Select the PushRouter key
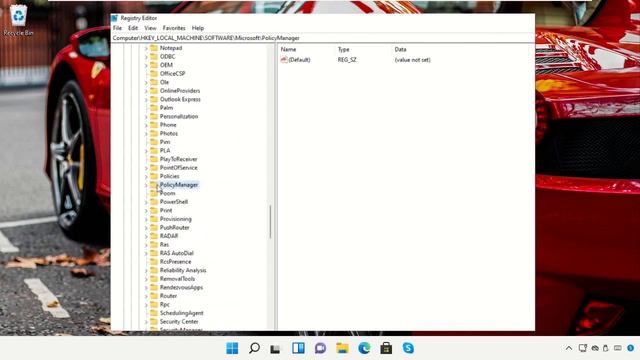This screenshot has width=640, height=360. pyautogui.click(x=174, y=227)
